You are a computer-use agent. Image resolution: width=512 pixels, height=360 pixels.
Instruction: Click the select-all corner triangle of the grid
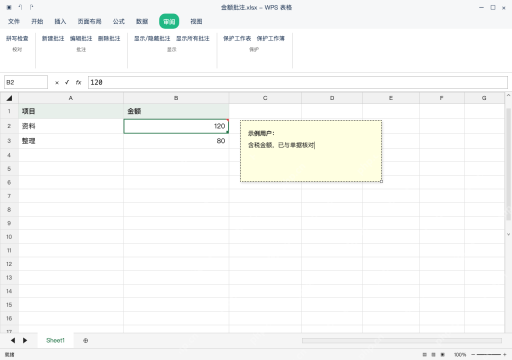(x=9, y=98)
